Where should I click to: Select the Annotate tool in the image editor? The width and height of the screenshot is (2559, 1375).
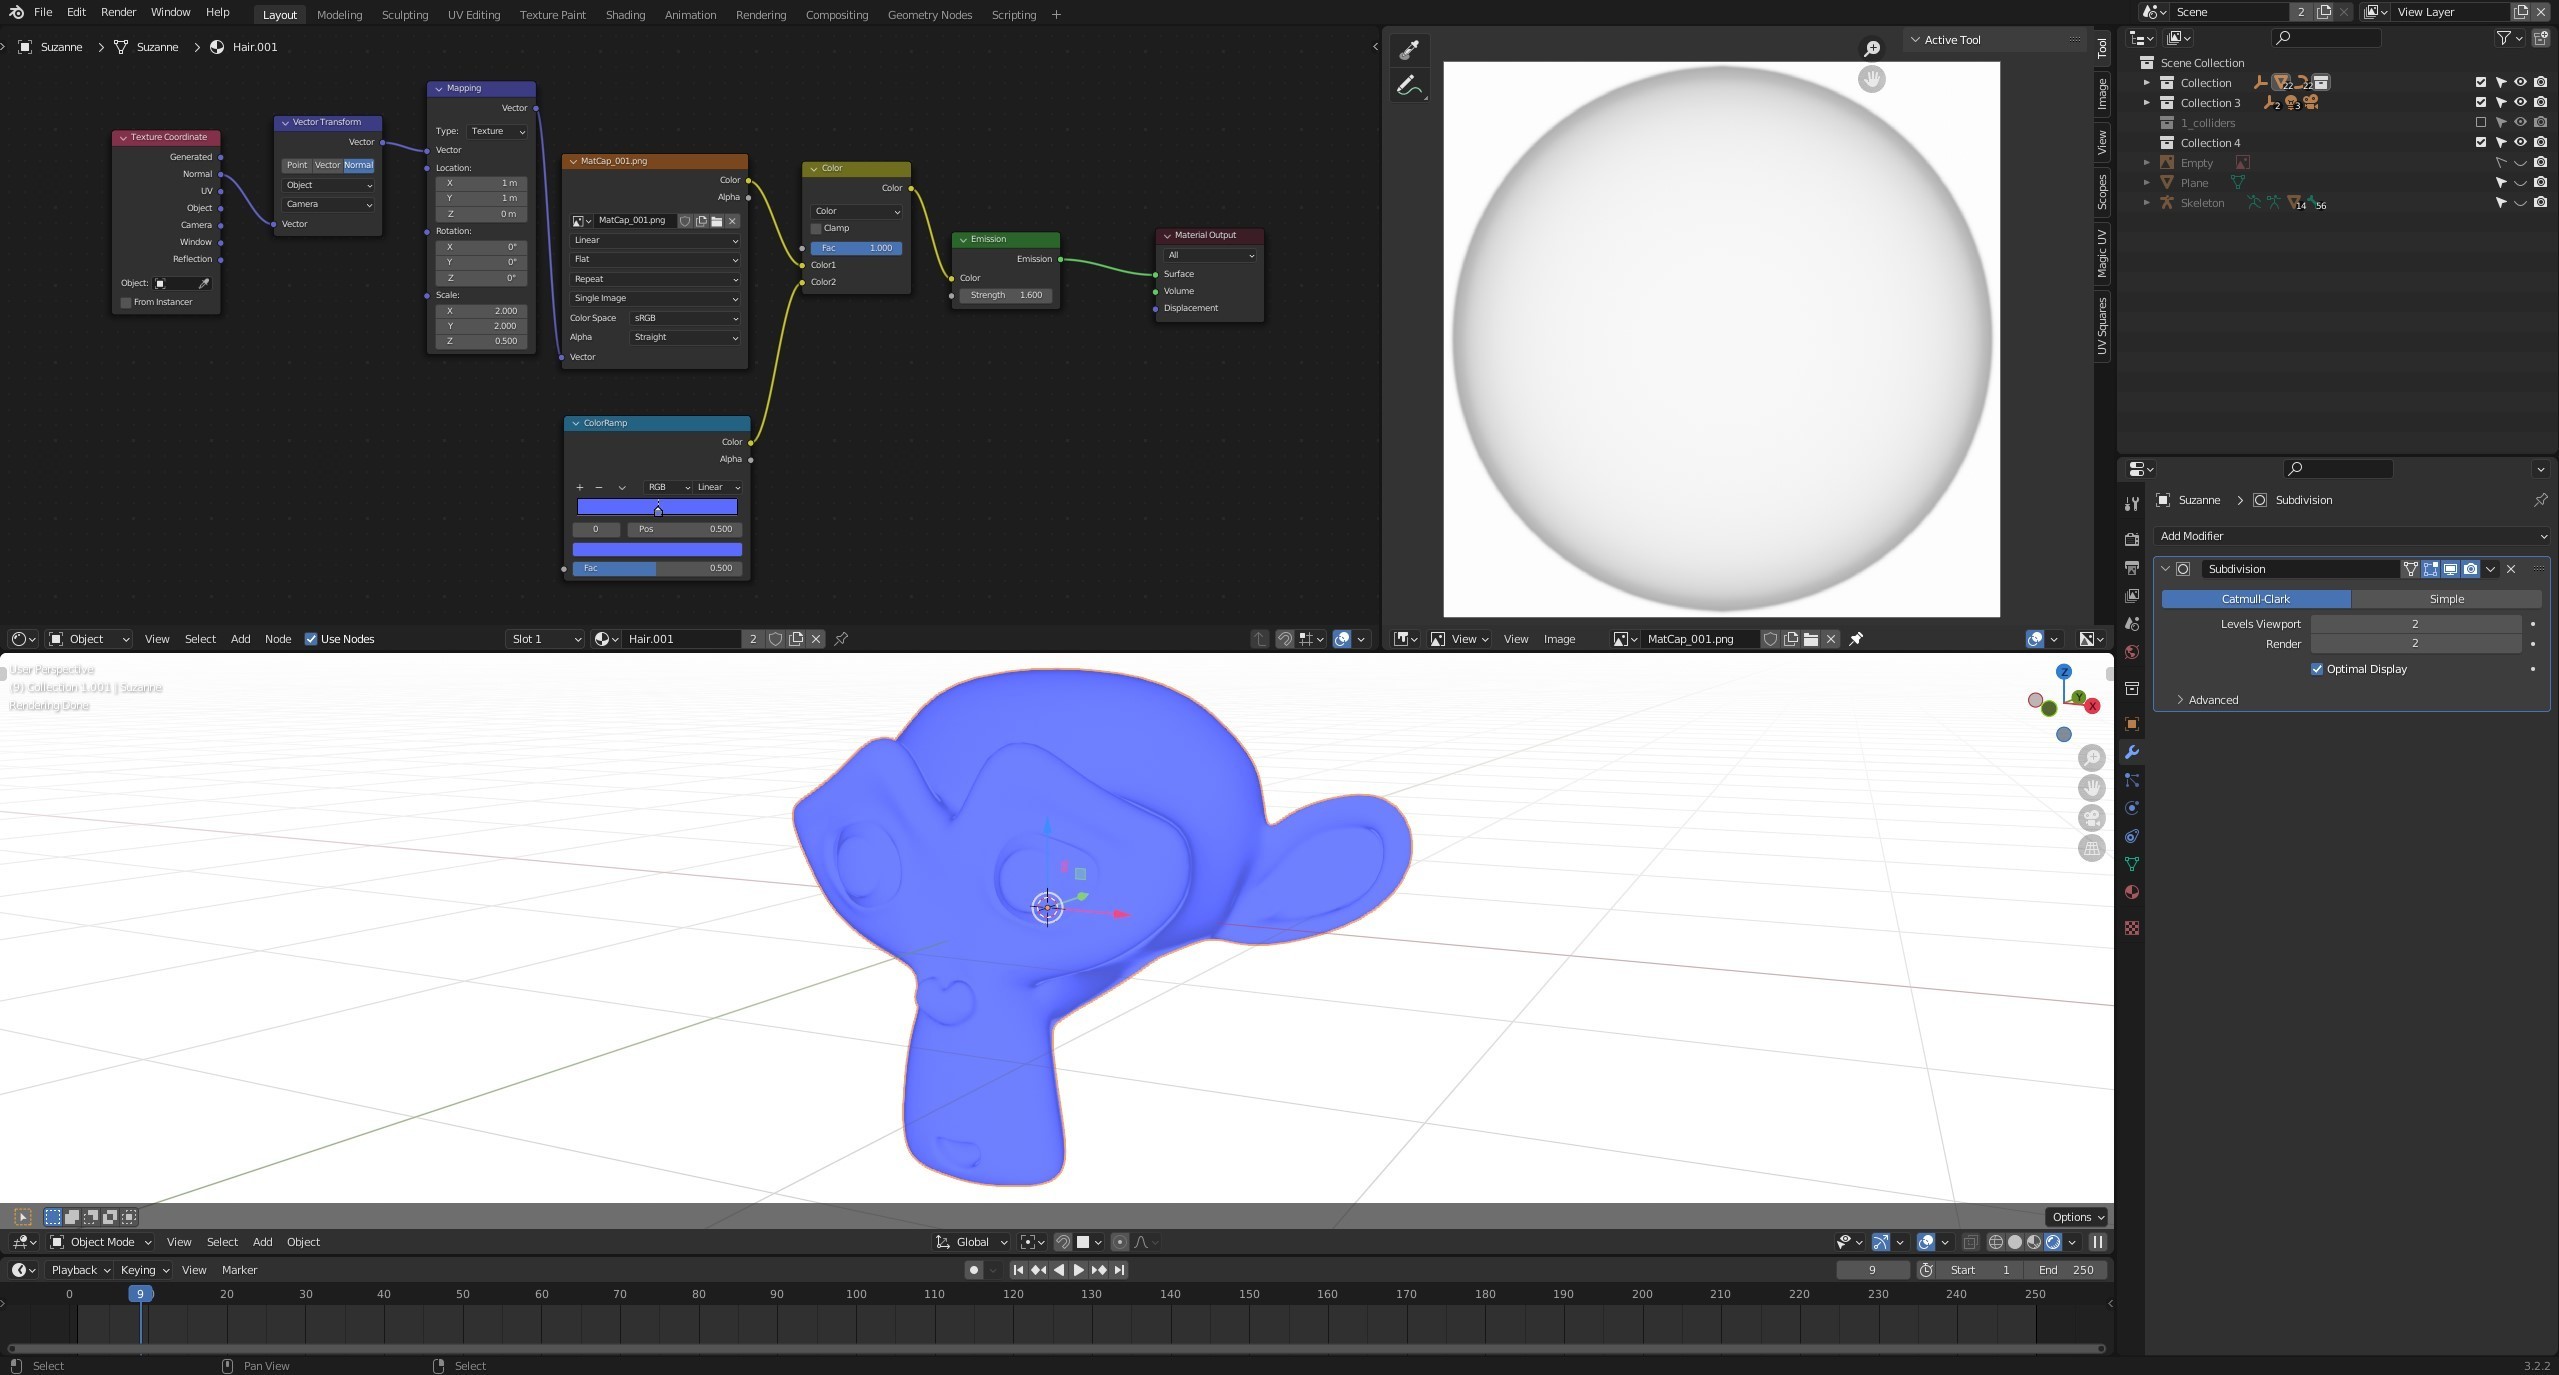pos(1409,84)
